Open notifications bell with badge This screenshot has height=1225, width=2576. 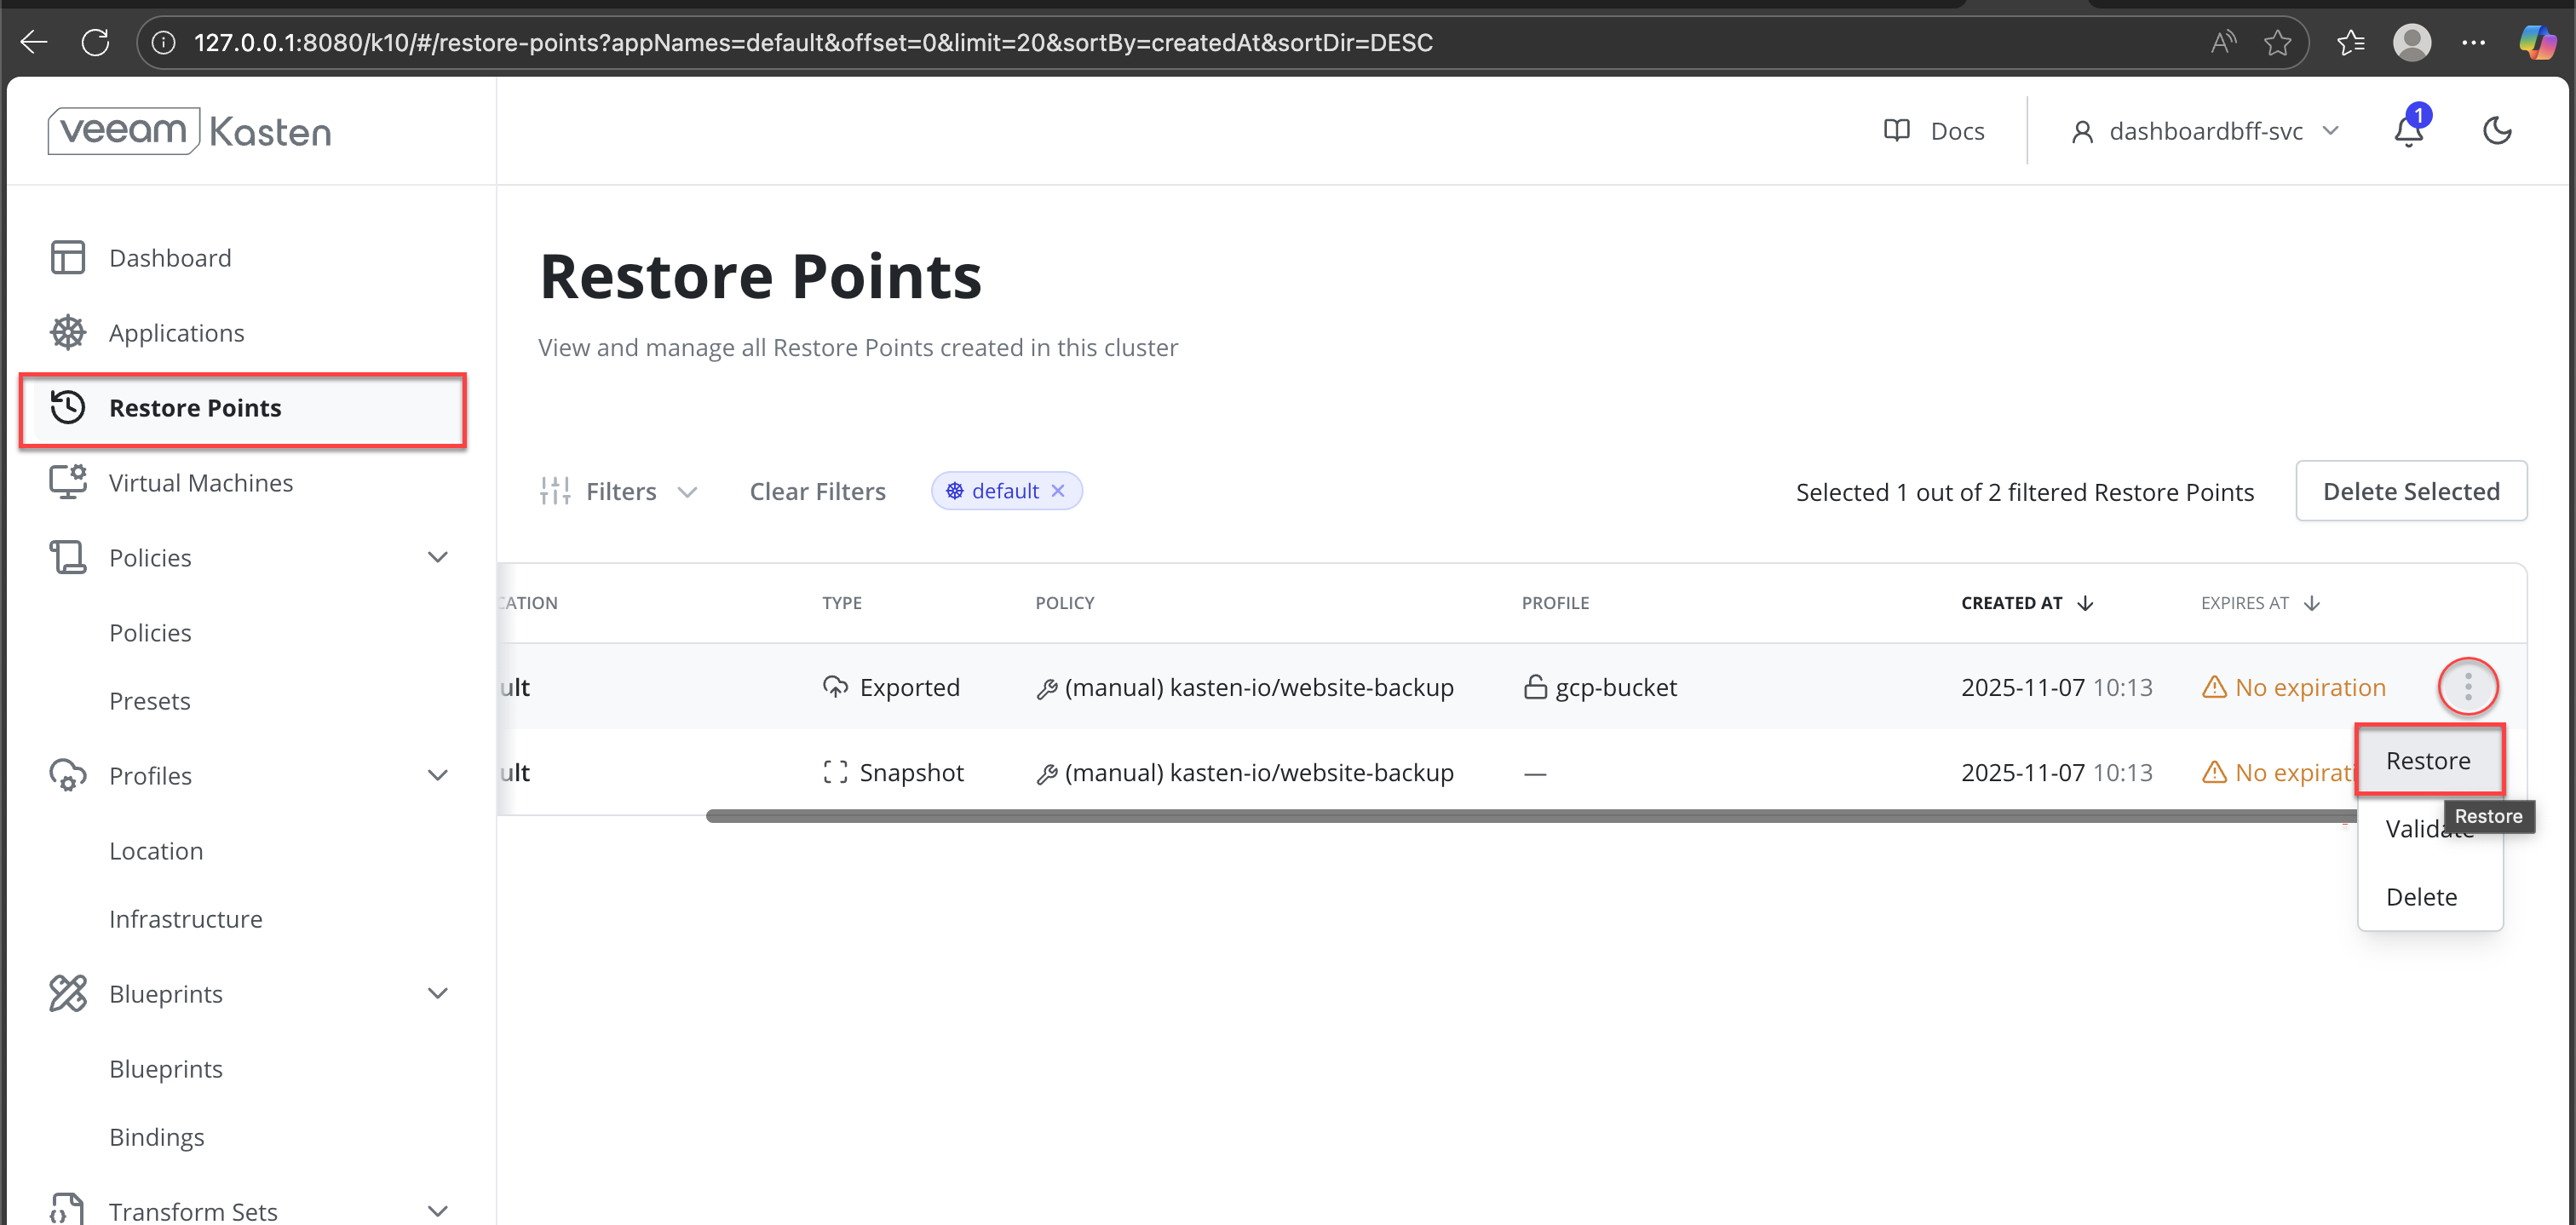pos(2408,131)
